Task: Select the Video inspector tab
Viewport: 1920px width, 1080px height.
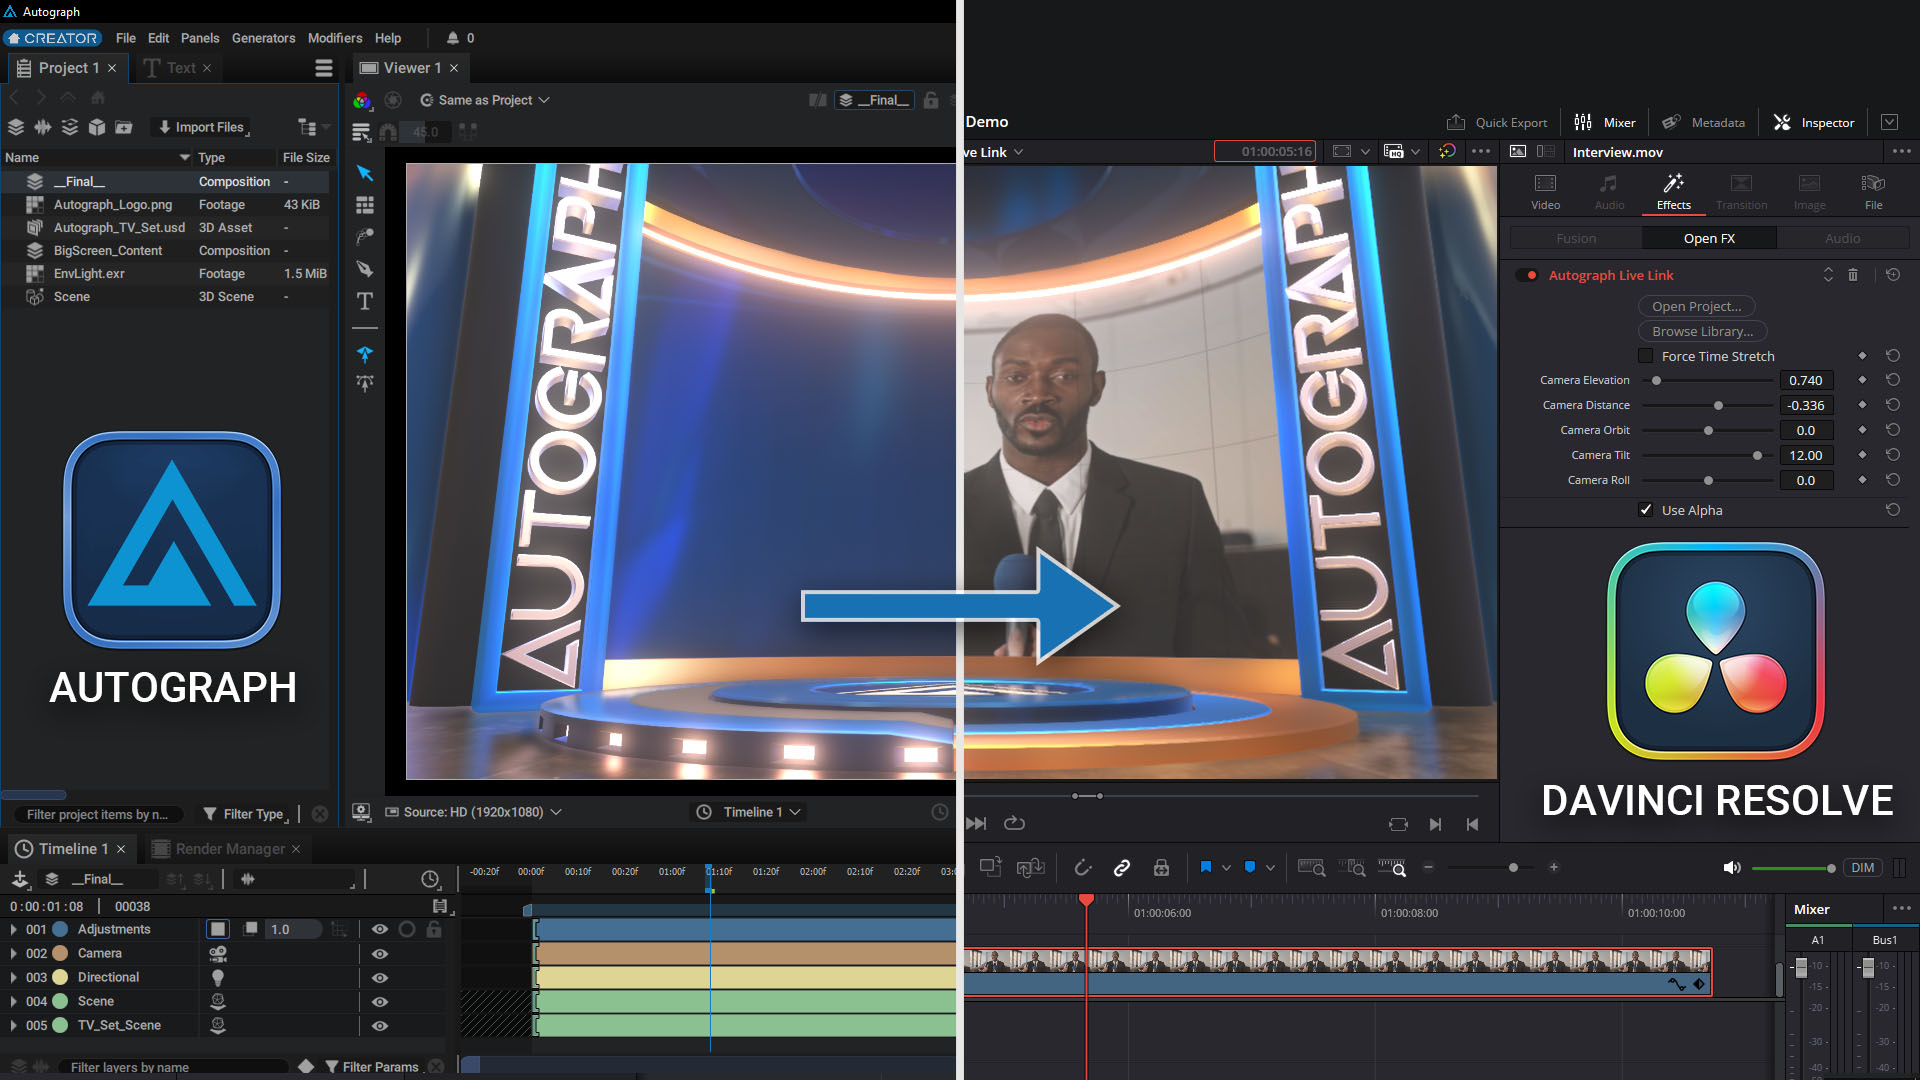Action: tap(1545, 191)
